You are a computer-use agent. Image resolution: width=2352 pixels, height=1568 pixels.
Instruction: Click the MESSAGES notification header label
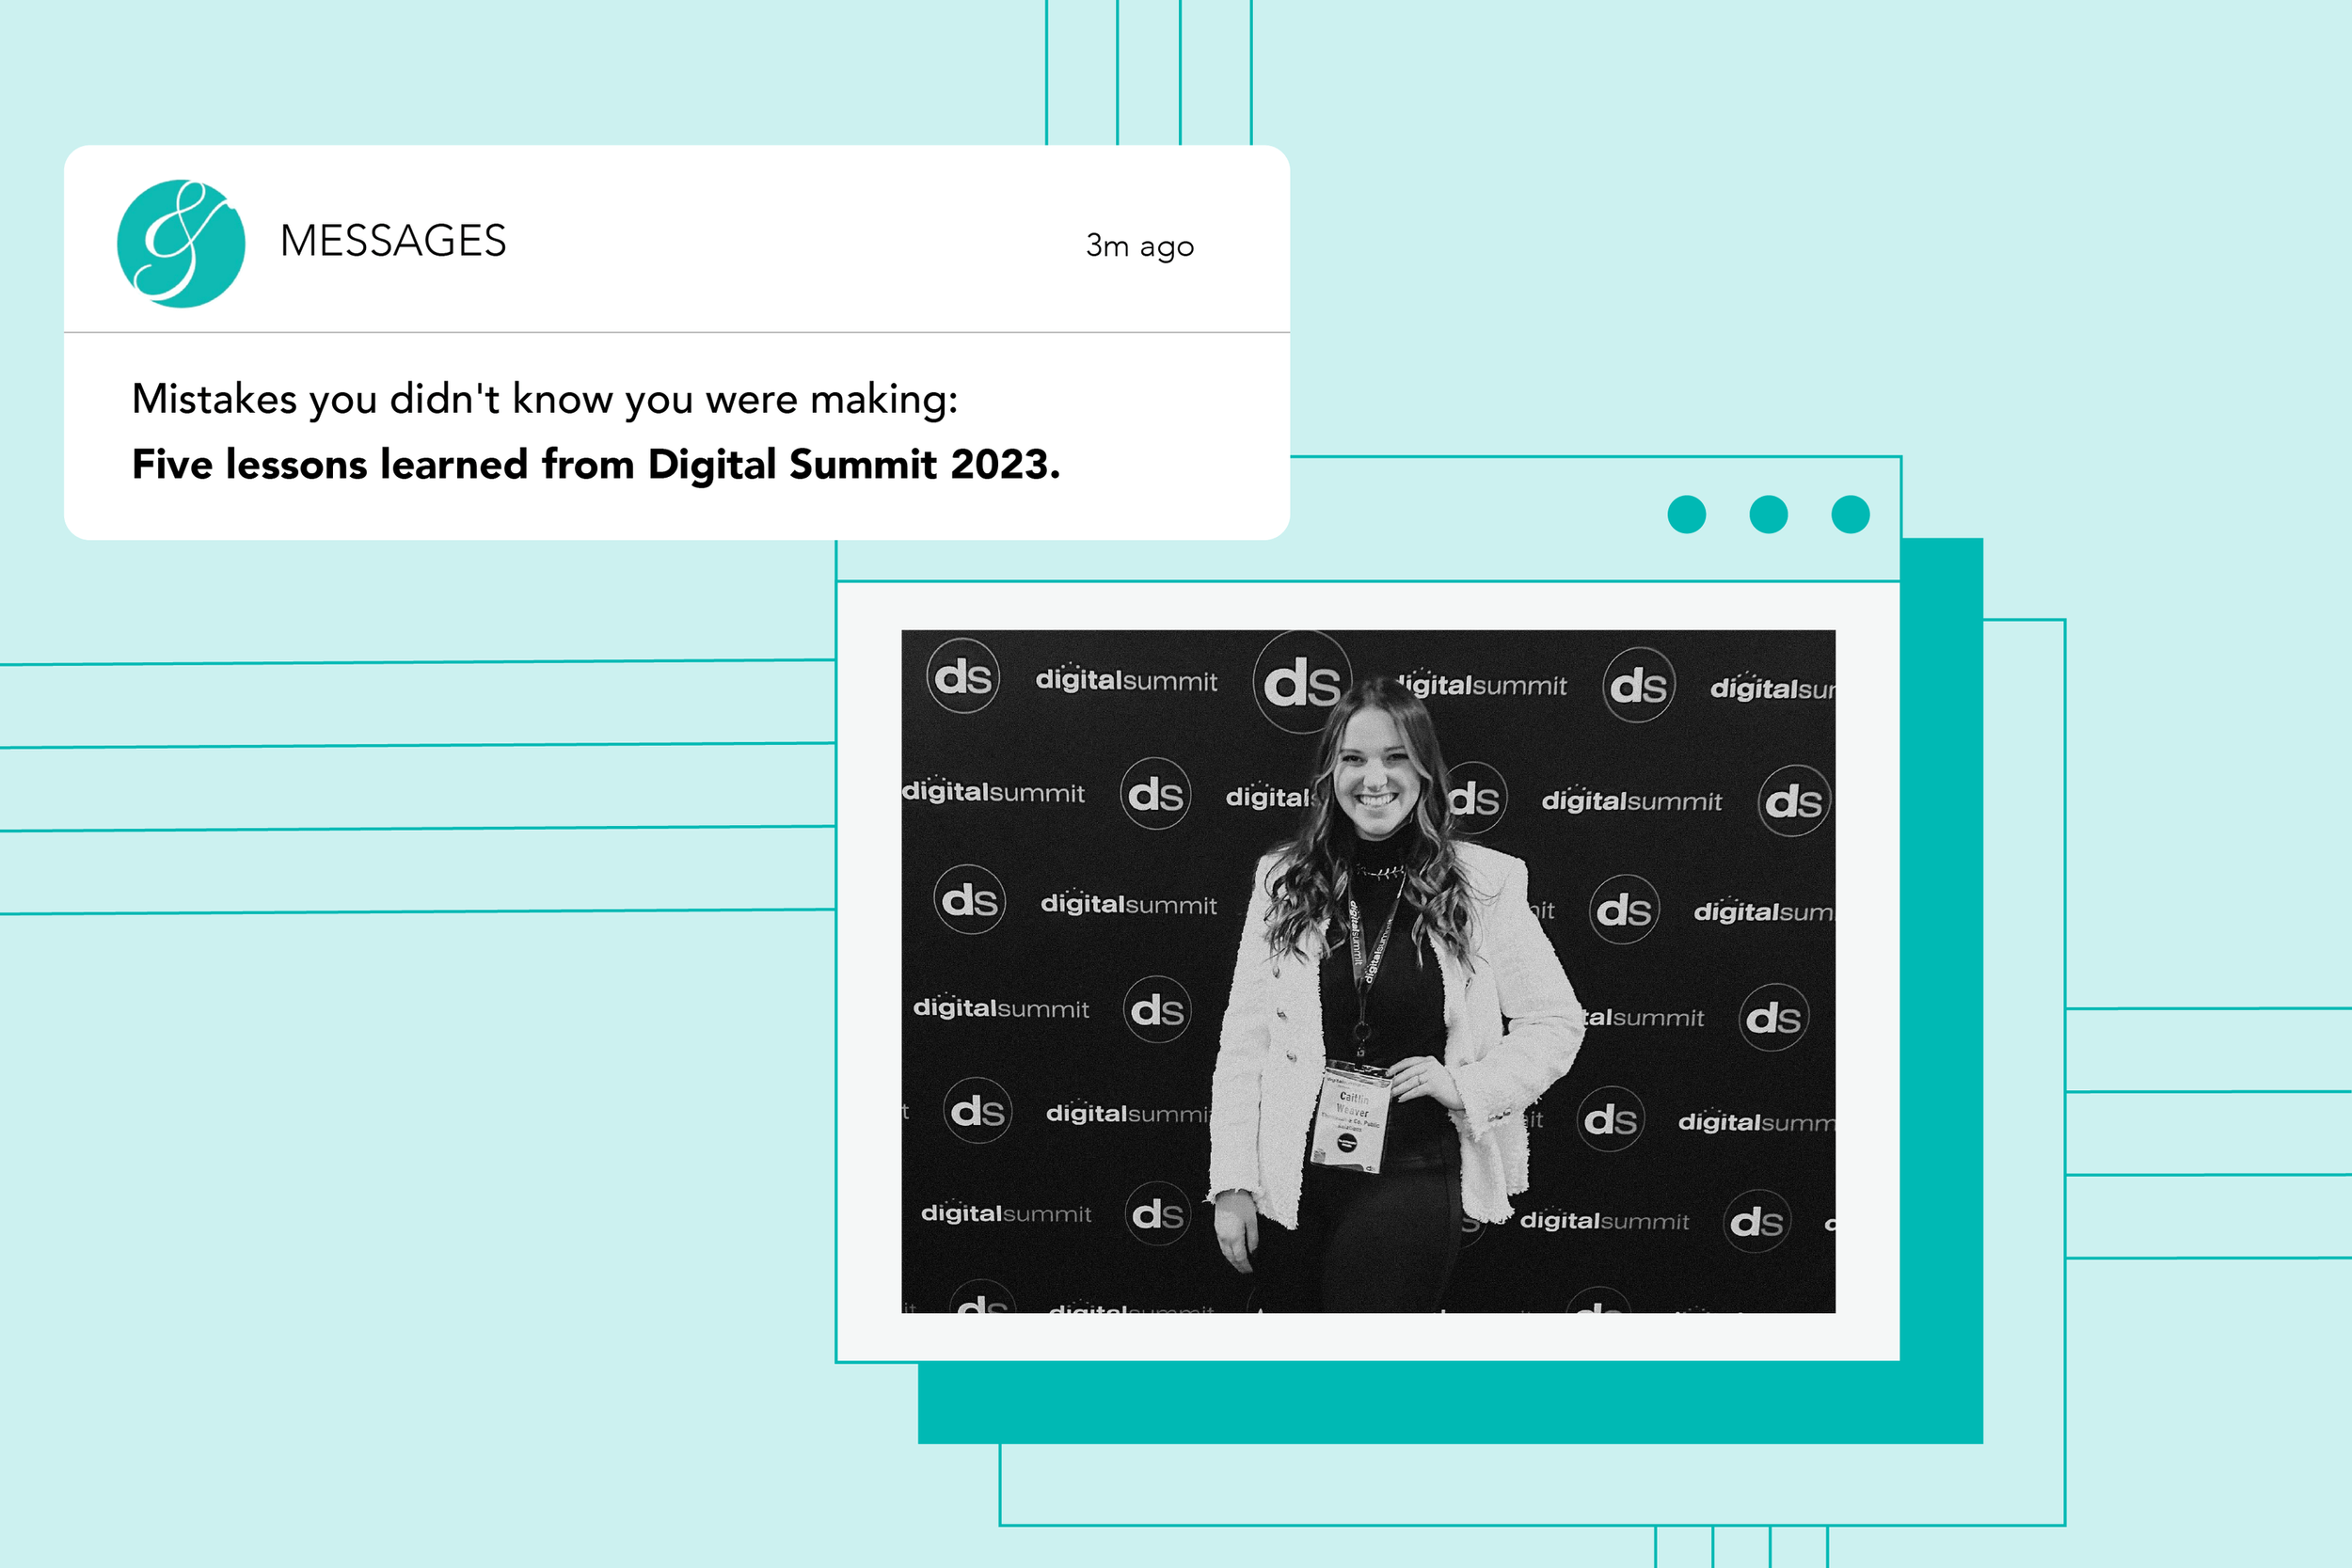click(393, 241)
